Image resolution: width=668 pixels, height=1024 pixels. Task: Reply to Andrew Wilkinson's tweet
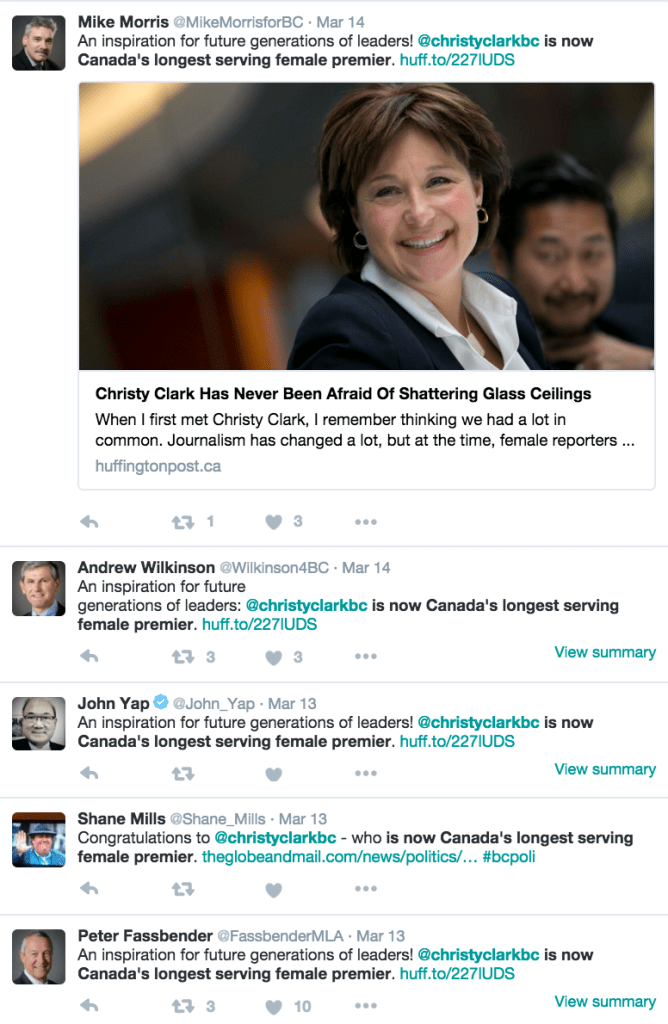(x=89, y=657)
